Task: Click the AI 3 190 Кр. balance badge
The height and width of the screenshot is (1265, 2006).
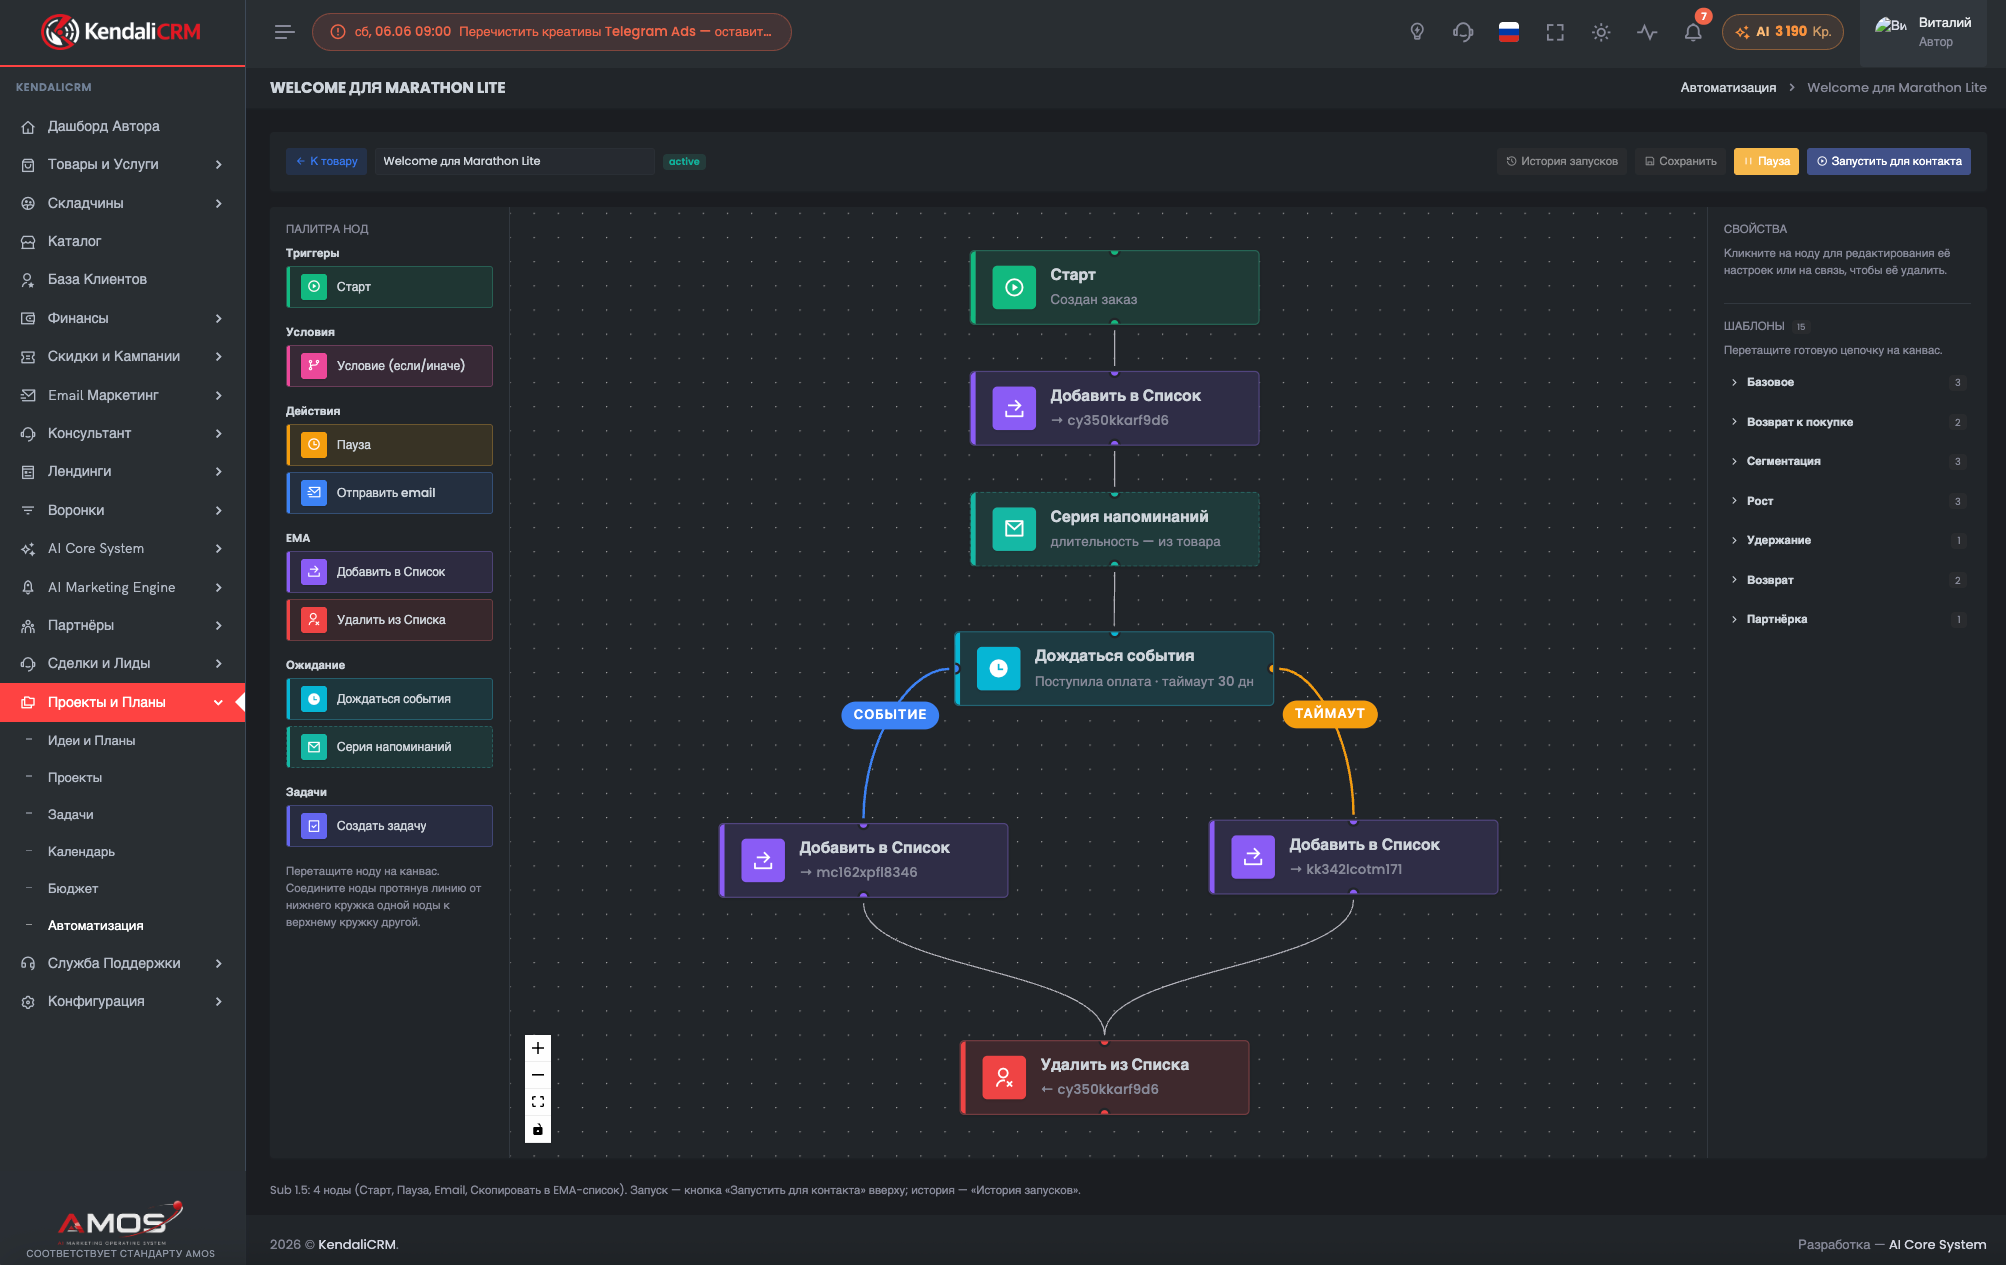Action: 1783,32
